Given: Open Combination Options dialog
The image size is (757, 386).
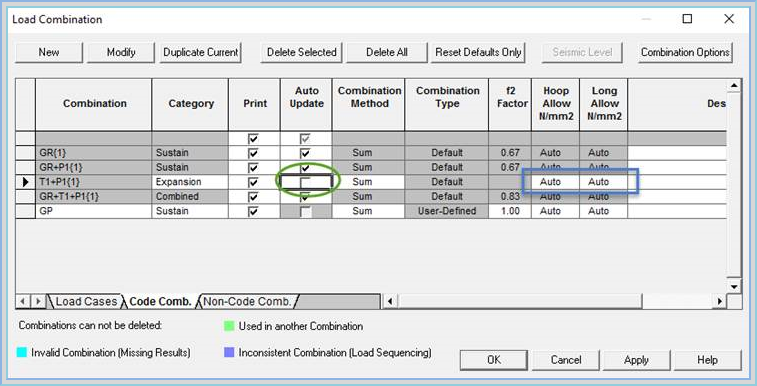Looking at the screenshot, I should (x=685, y=52).
